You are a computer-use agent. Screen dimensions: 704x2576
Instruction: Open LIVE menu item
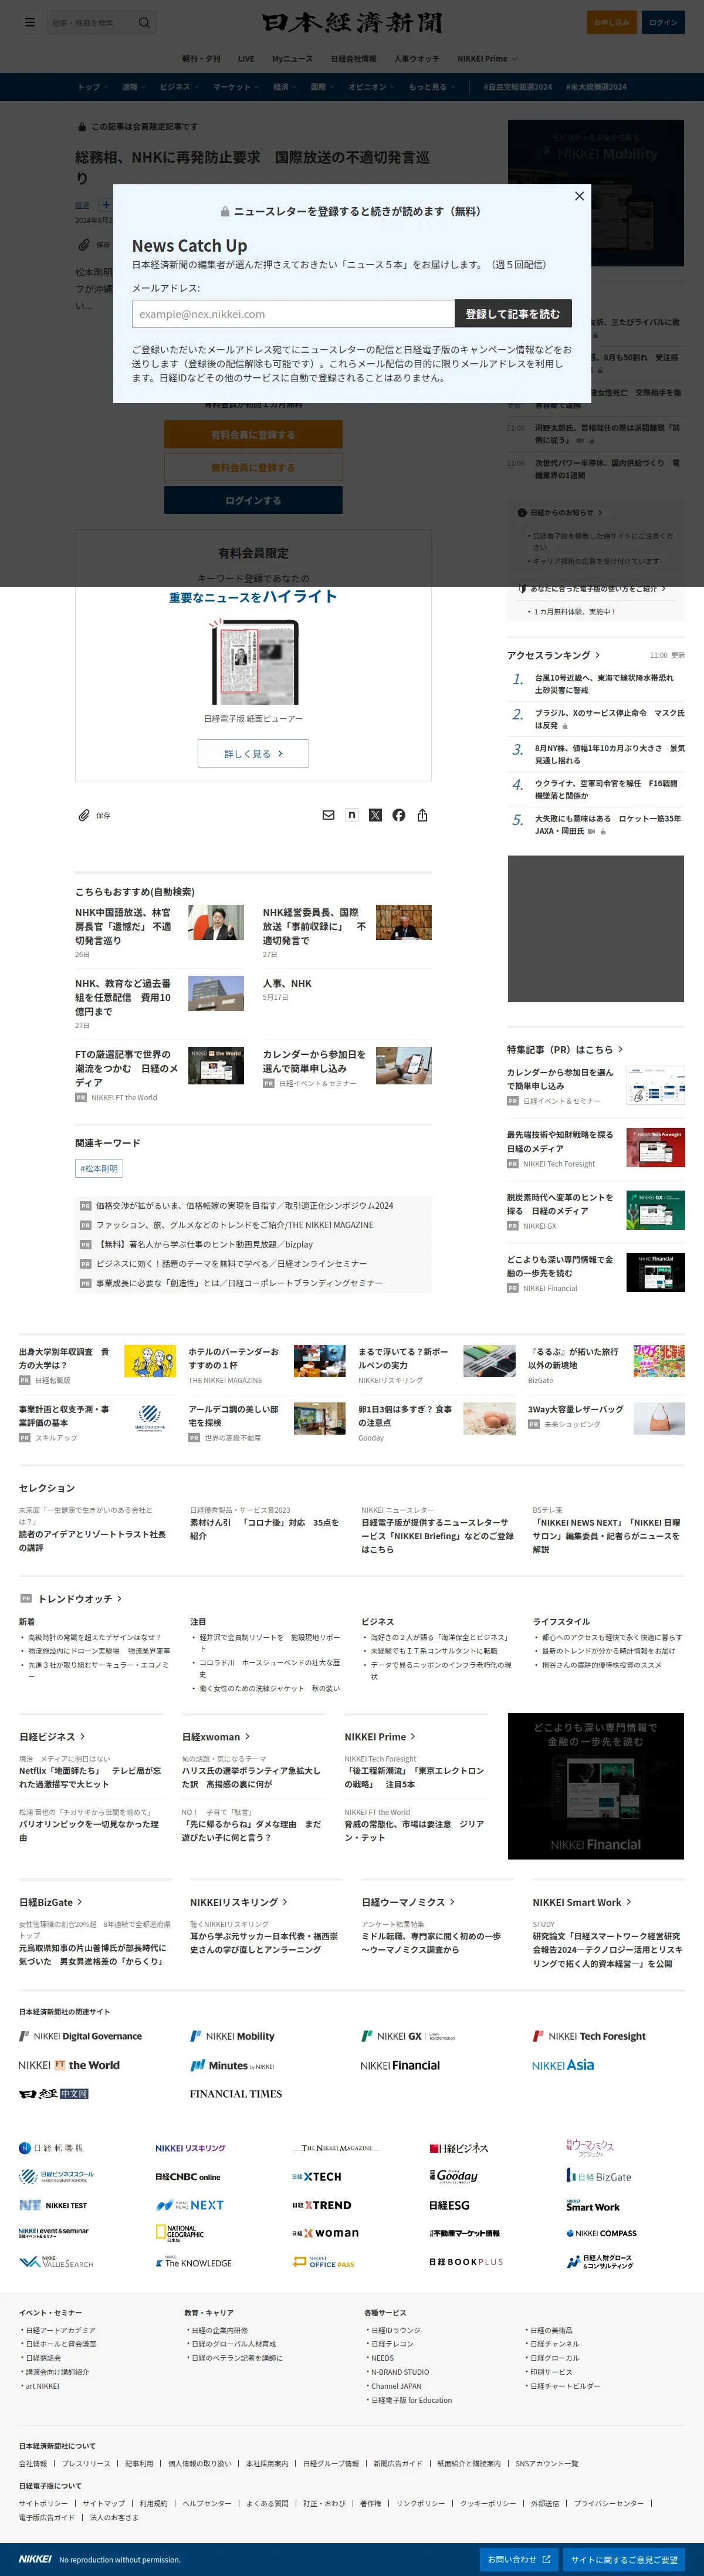point(246,58)
